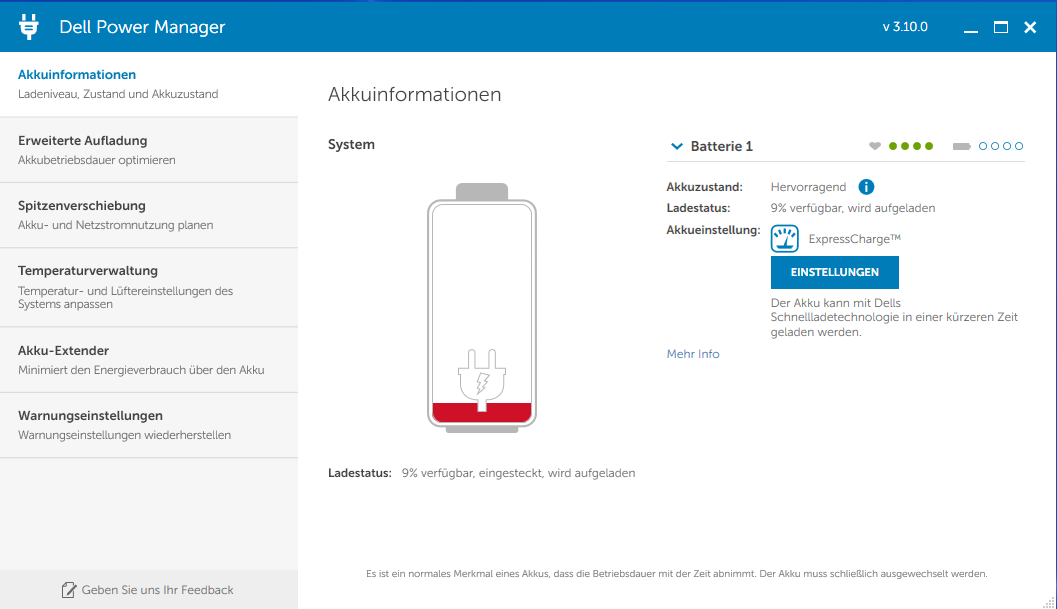Click the red charge level in battery graphic
Image resolution: width=1057 pixels, height=609 pixels.
pos(481,412)
